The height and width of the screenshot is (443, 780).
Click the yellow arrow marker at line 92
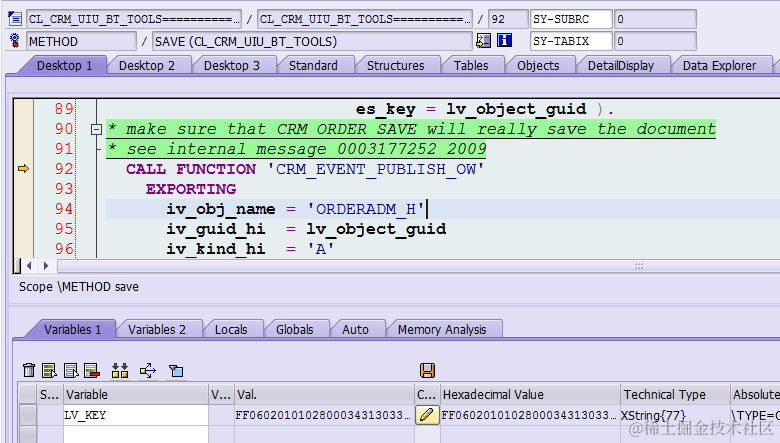point(23,169)
